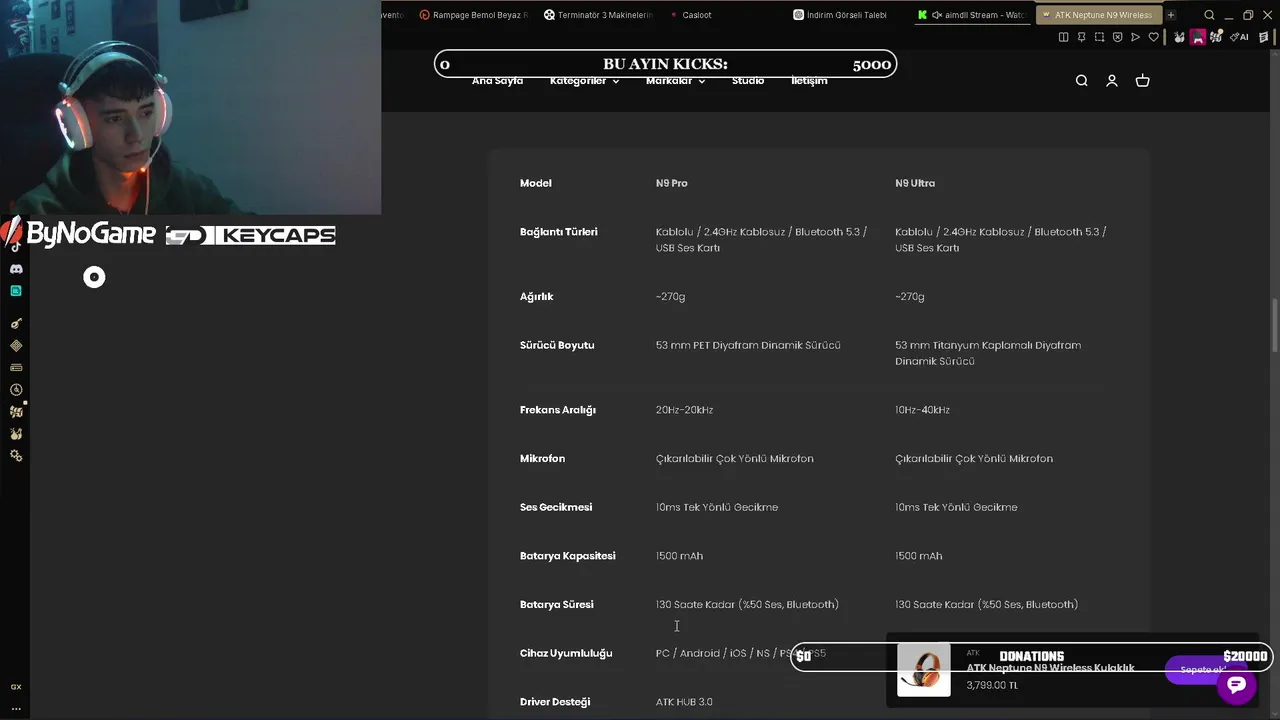The image size is (1280, 720).
Task: Add page to bookmarks heart icon
Action: pyautogui.click(x=1153, y=37)
